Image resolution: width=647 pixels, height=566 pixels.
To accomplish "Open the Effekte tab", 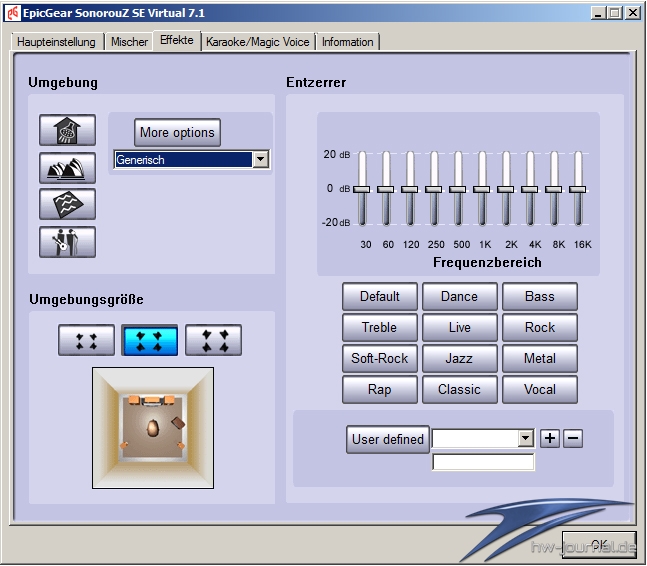I will click(x=177, y=40).
